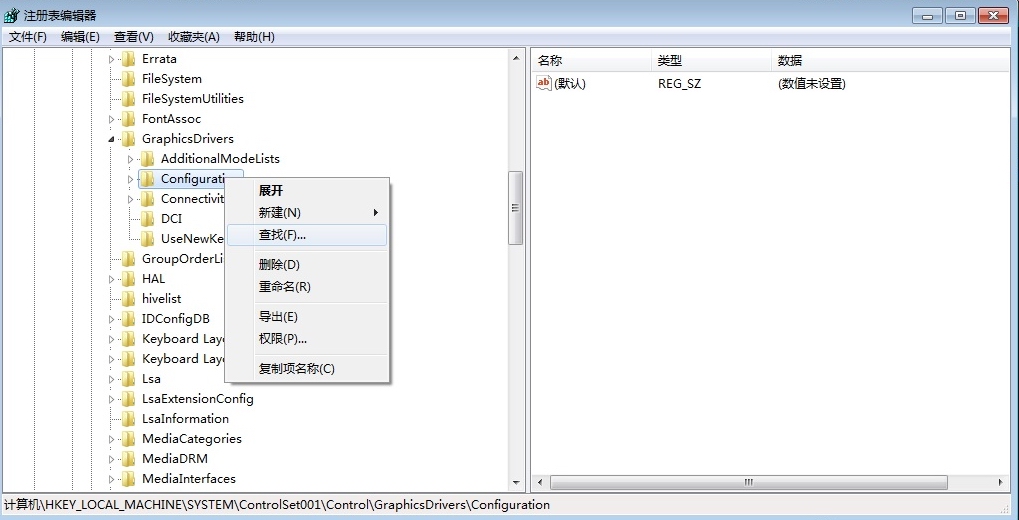Open the 编辑(E) menu in menu bar
The image size is (1019, 520).
pos(80,37)
